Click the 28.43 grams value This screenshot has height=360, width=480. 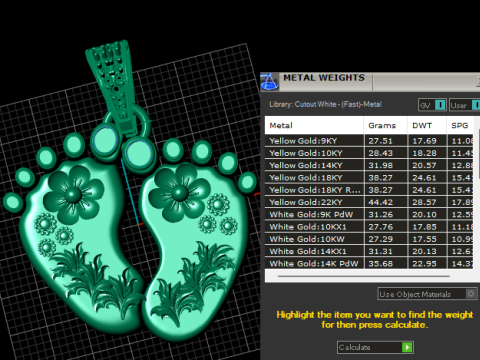tap(380, 153)
